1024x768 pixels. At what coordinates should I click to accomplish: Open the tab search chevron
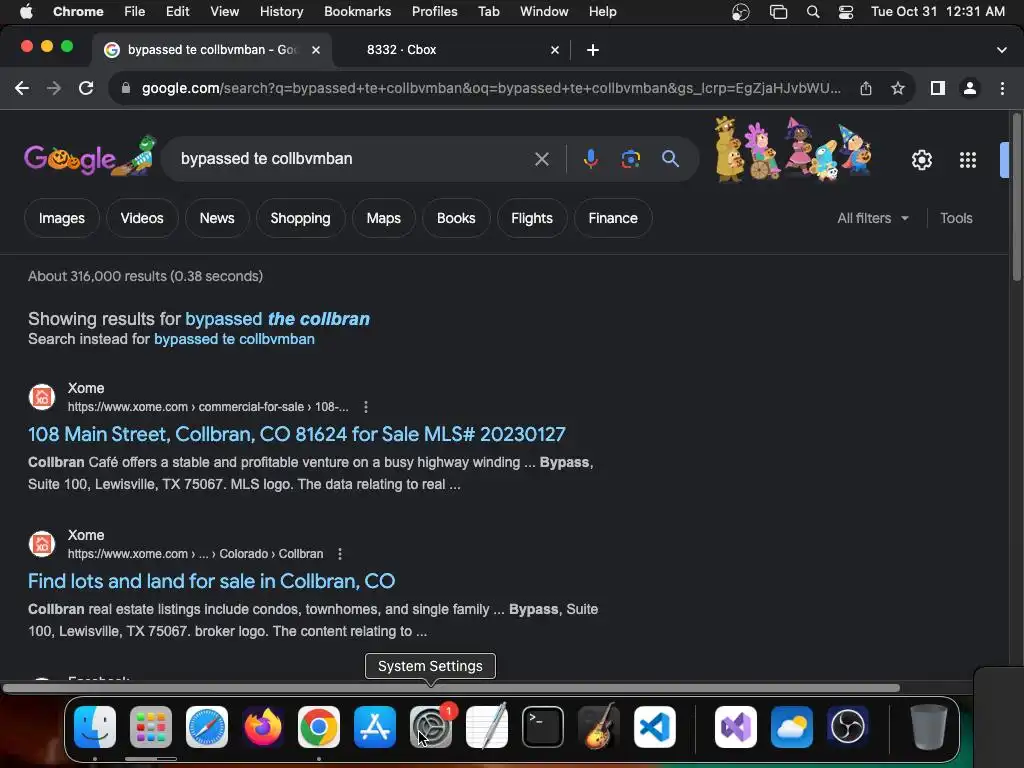tap(1002, 50)
